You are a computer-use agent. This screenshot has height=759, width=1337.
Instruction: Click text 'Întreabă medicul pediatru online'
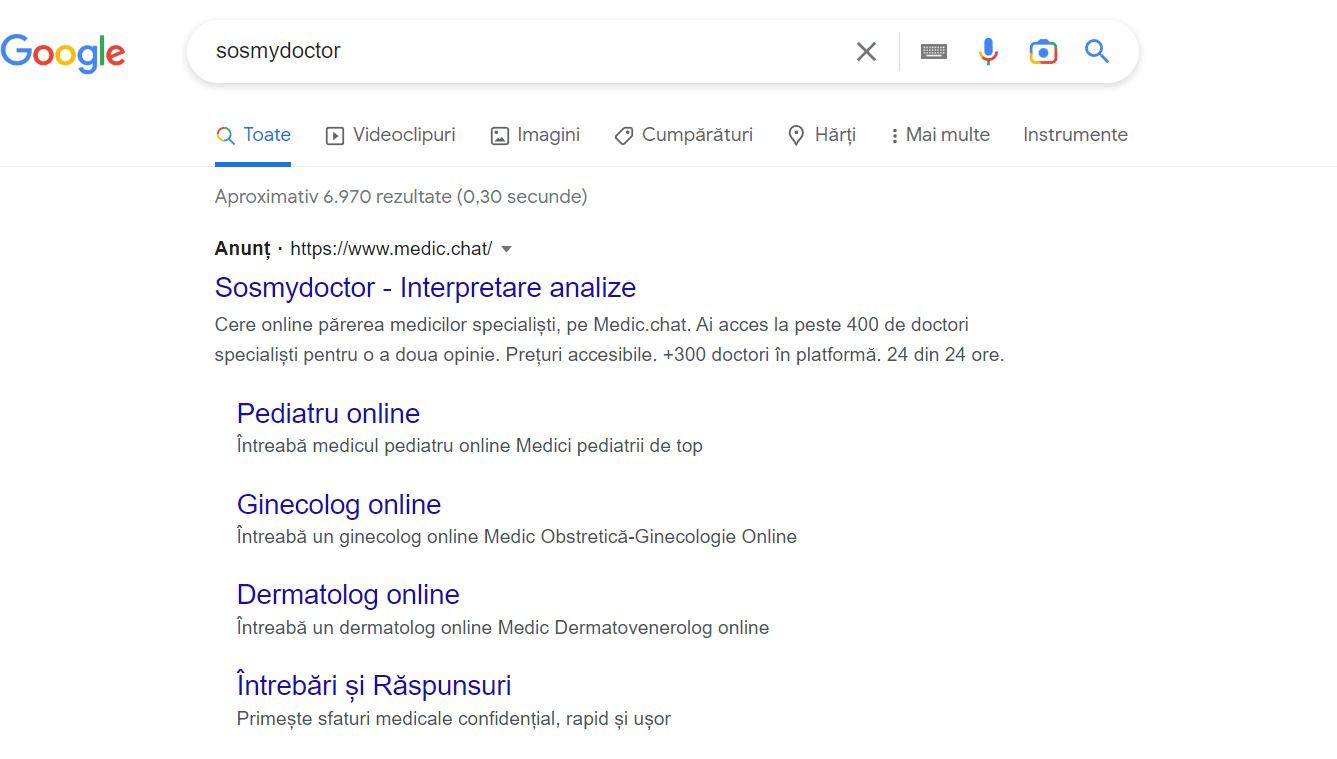click(374, 446)
